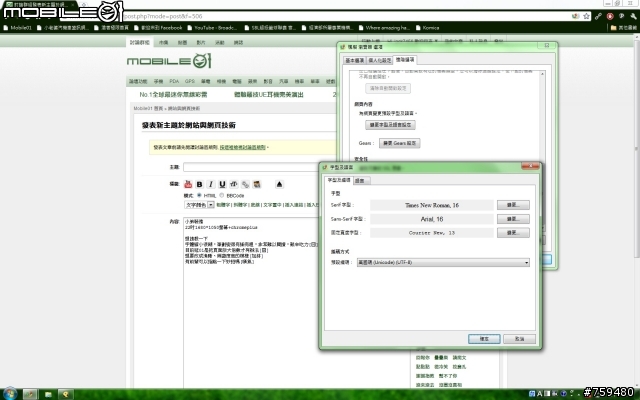
Task: Click the Cancel button in fonts dialog
Action: (519, 339)
